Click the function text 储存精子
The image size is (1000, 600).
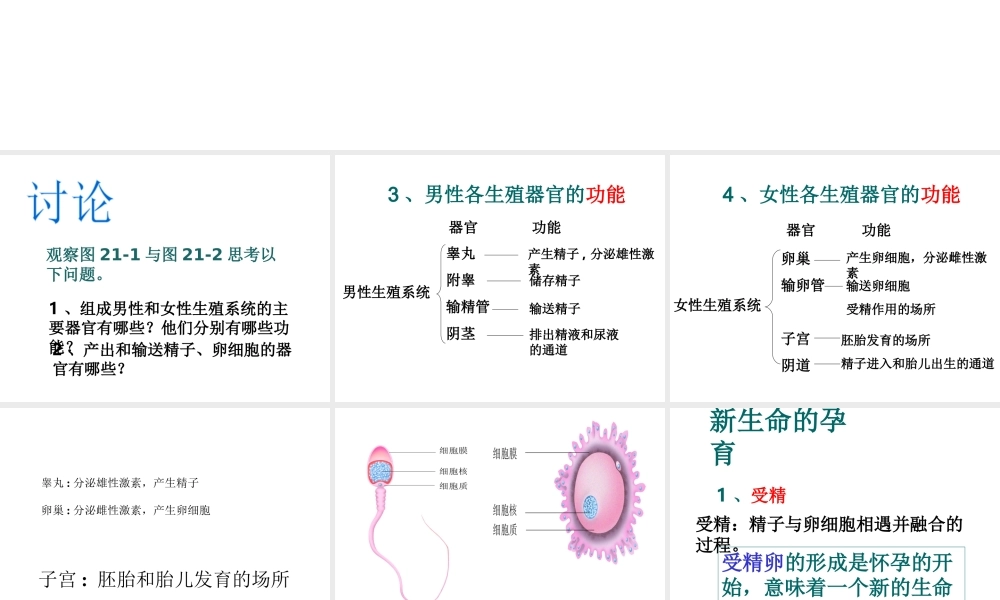(555, 281)
